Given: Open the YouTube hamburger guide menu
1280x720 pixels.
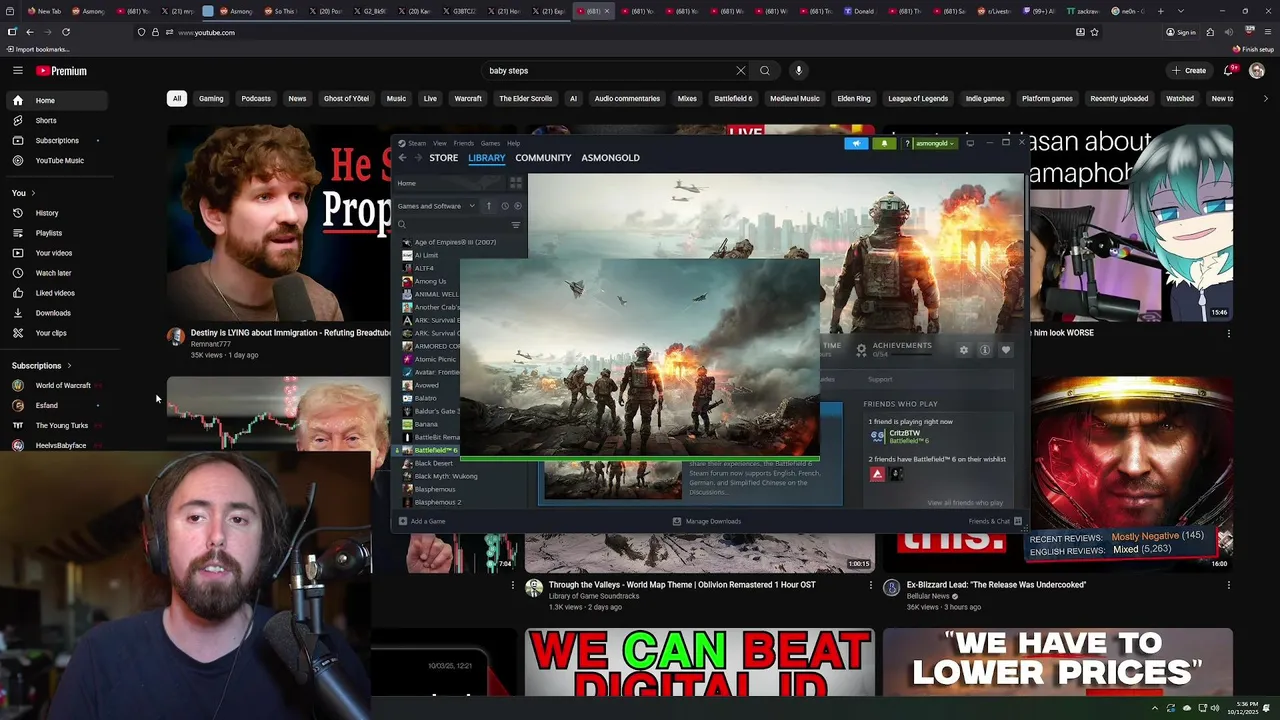Looking at the screenshot, I should [17, 70].
